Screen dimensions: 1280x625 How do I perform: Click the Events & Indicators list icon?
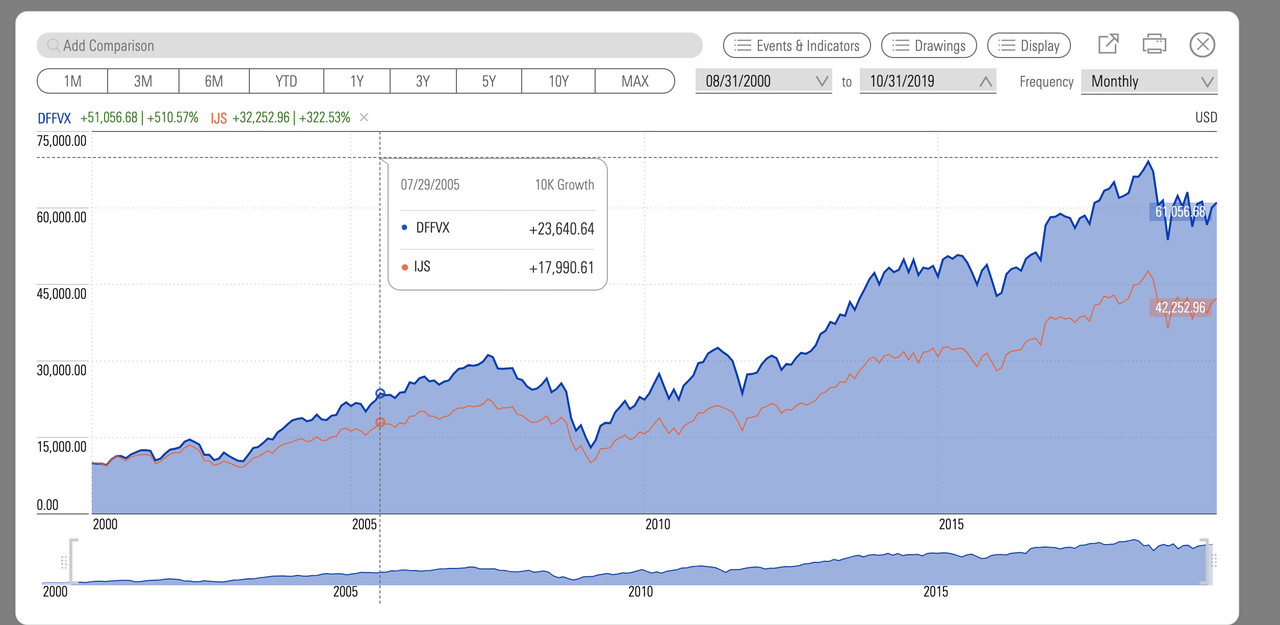[743, 45]
